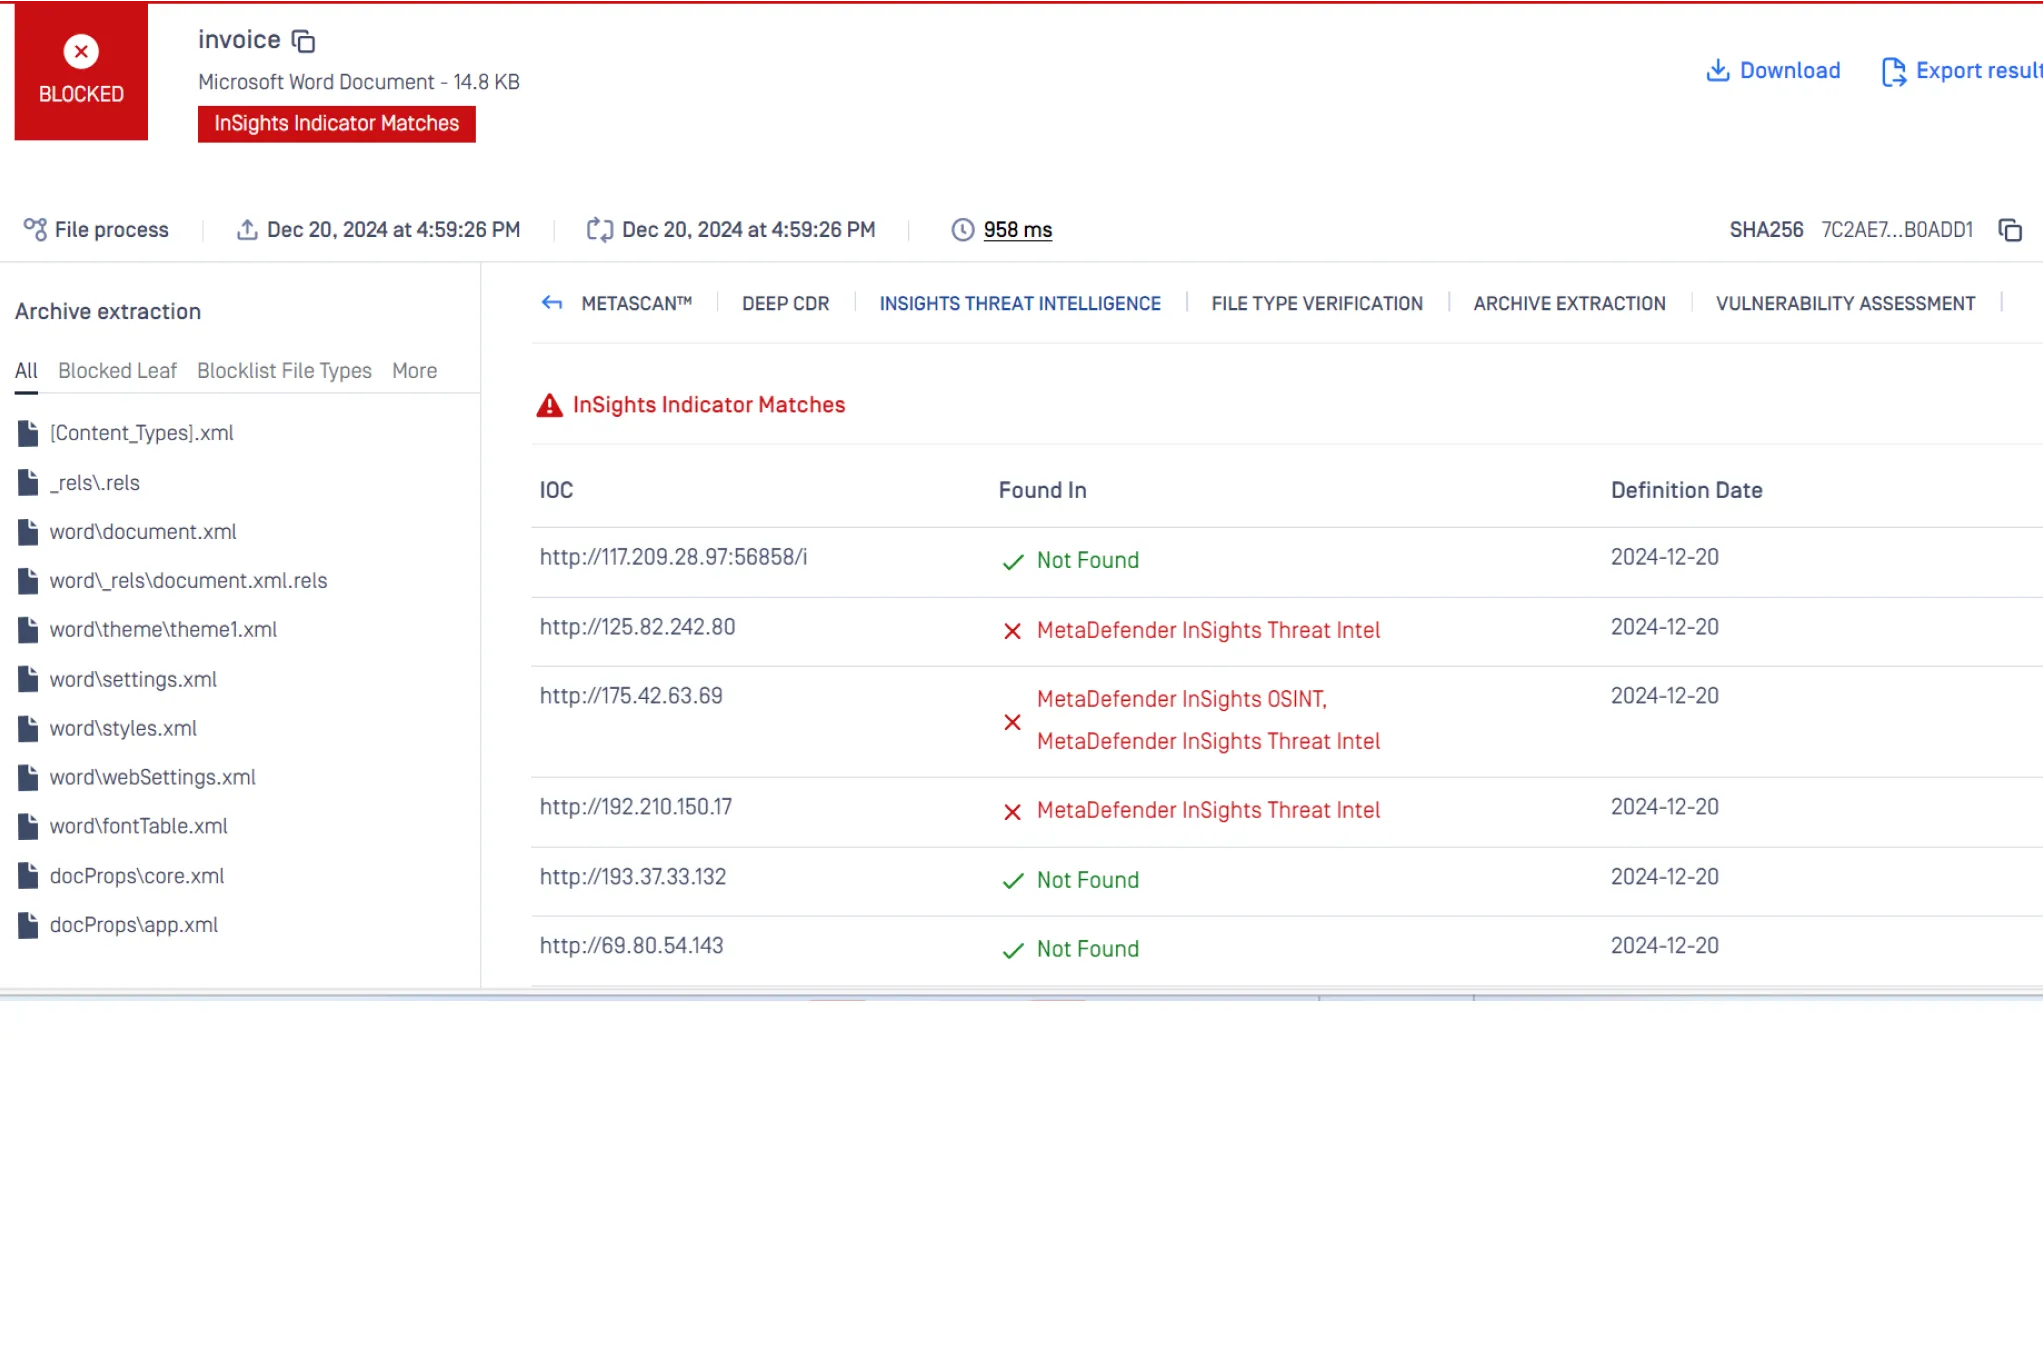This screenshot has width=2043, height=1362.
Task: Click the InSights Indicator Matches red badge
Action: pyautogui.click(x=336, y=124)
